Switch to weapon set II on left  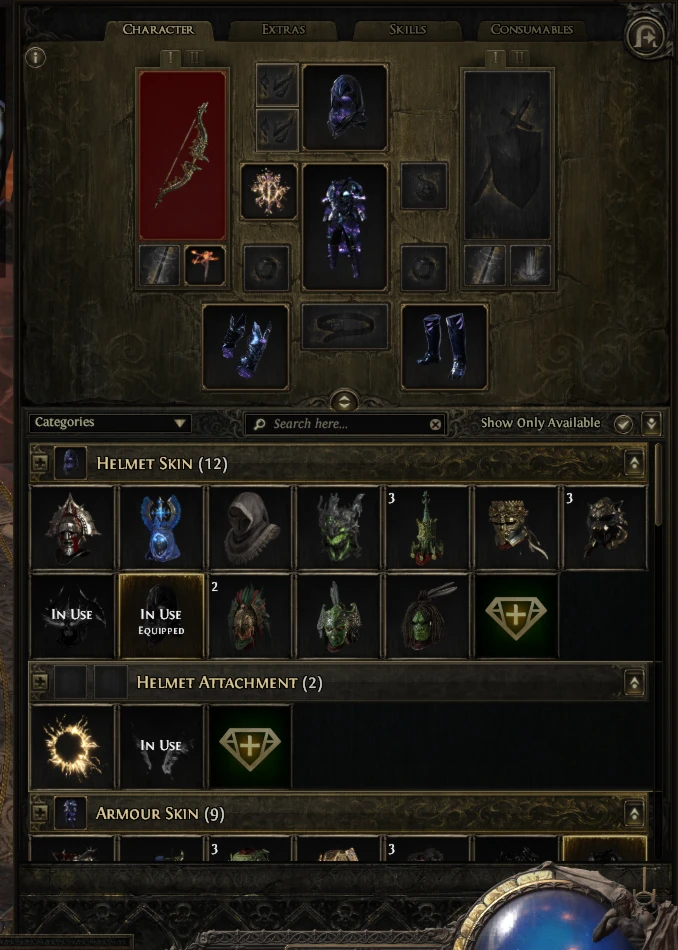[194, 58]
